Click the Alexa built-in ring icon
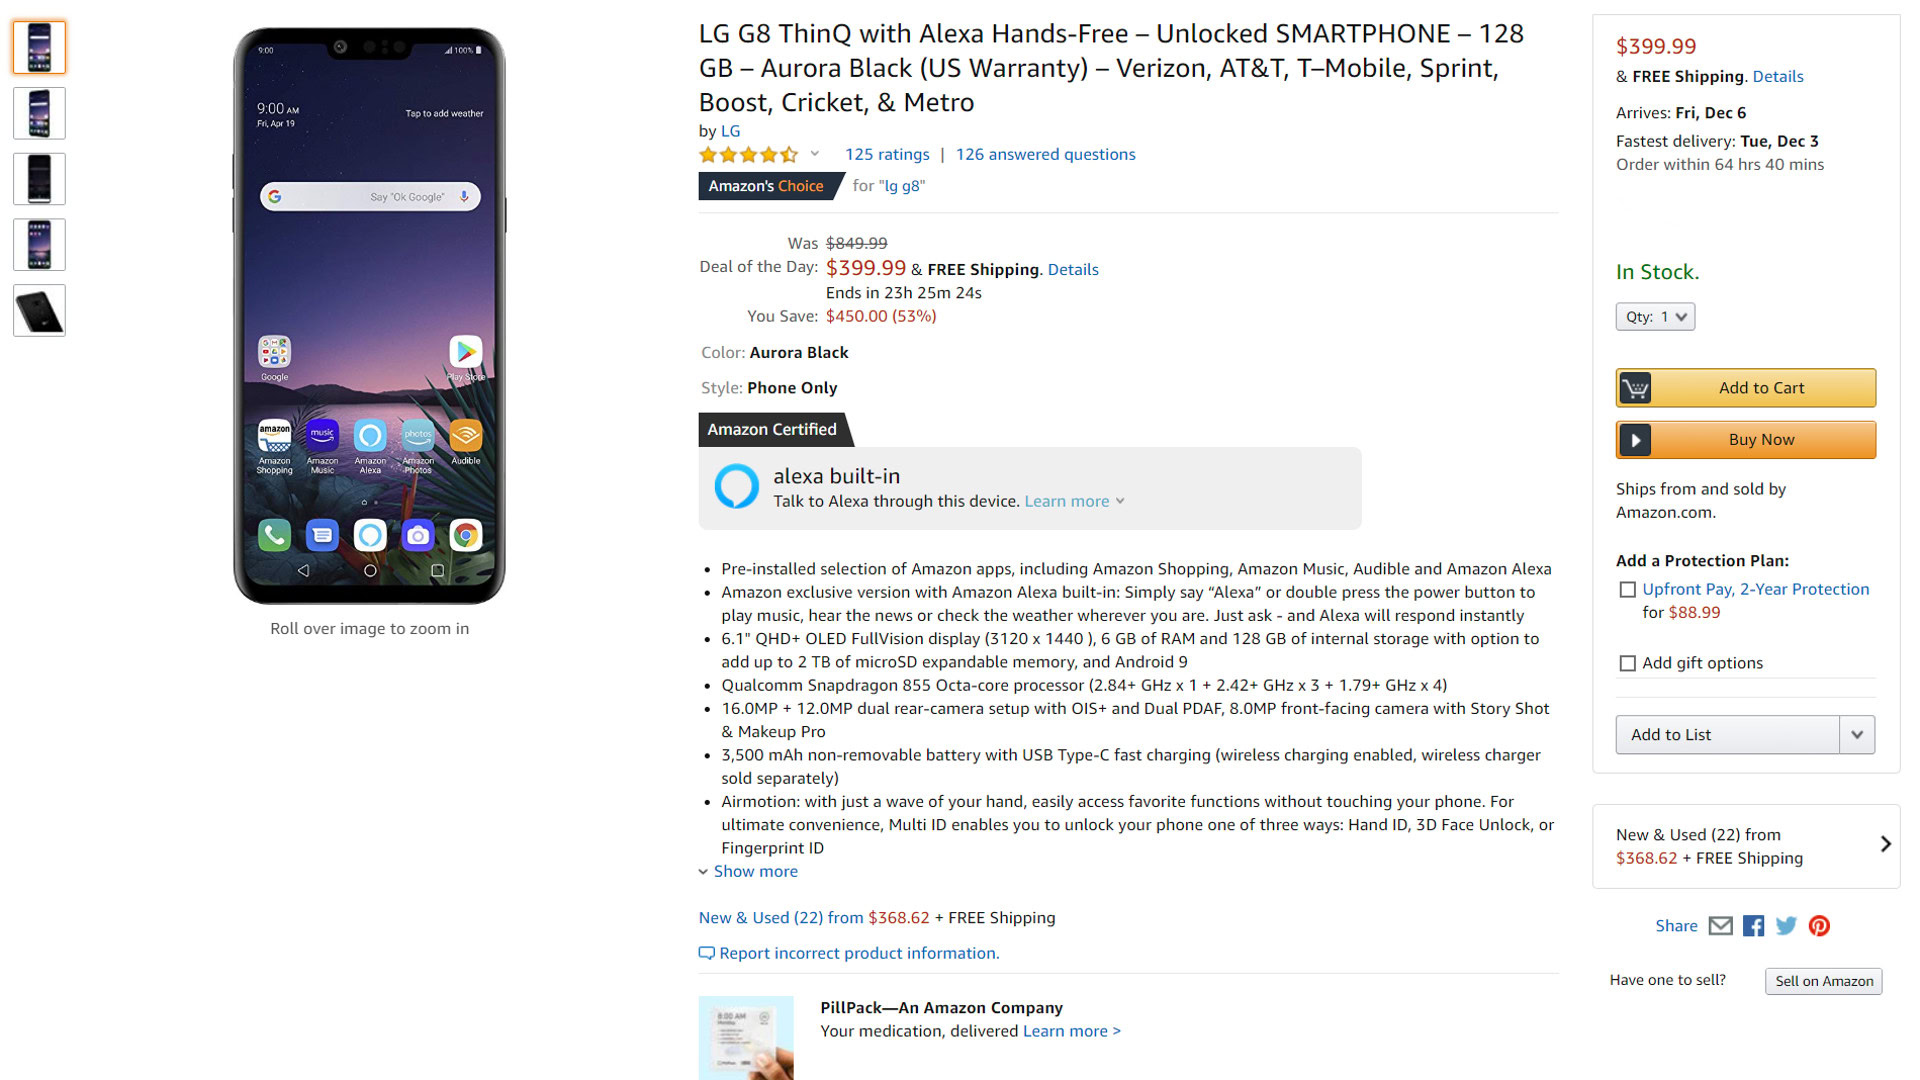The width and height of the screenshot is (1920, 1080). tap(737, 487)
